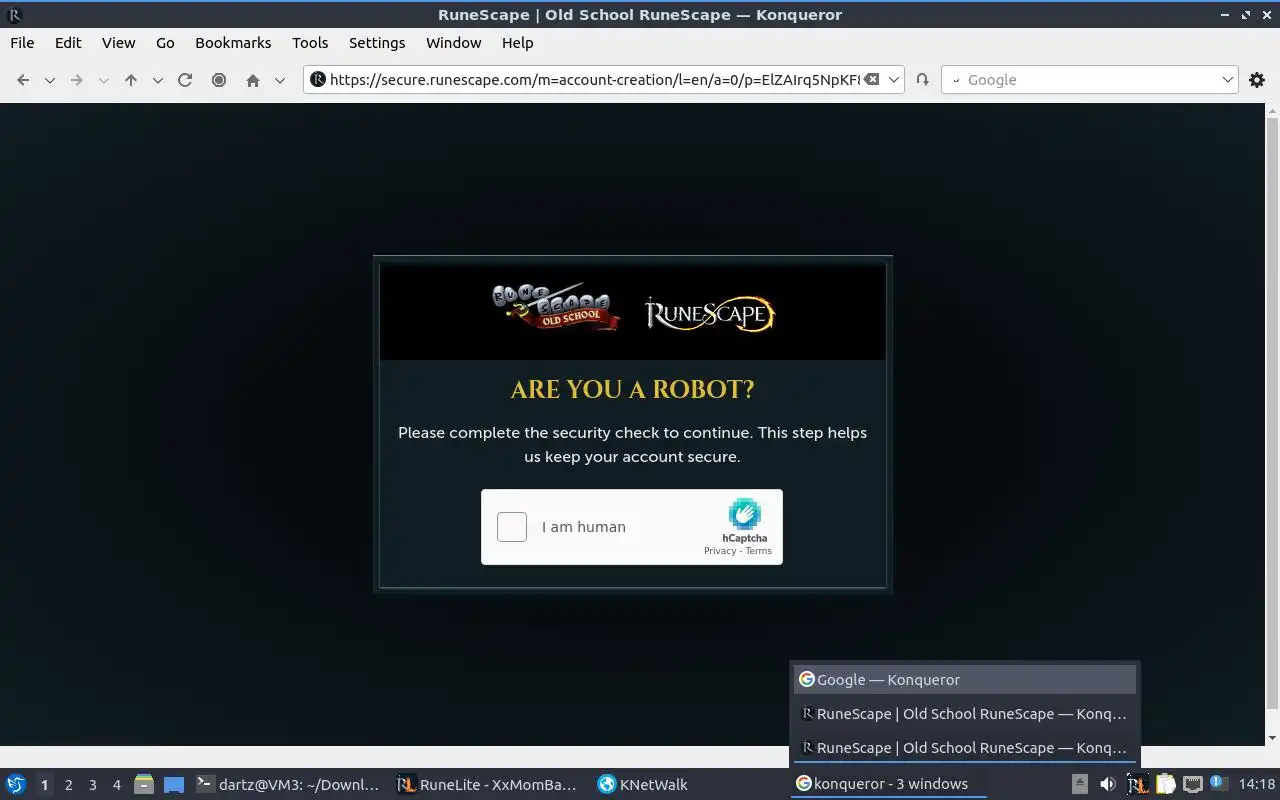Expand the Up arrow history dropdown
Viewport: 1280px width, 800px height.
pos(157,80)
